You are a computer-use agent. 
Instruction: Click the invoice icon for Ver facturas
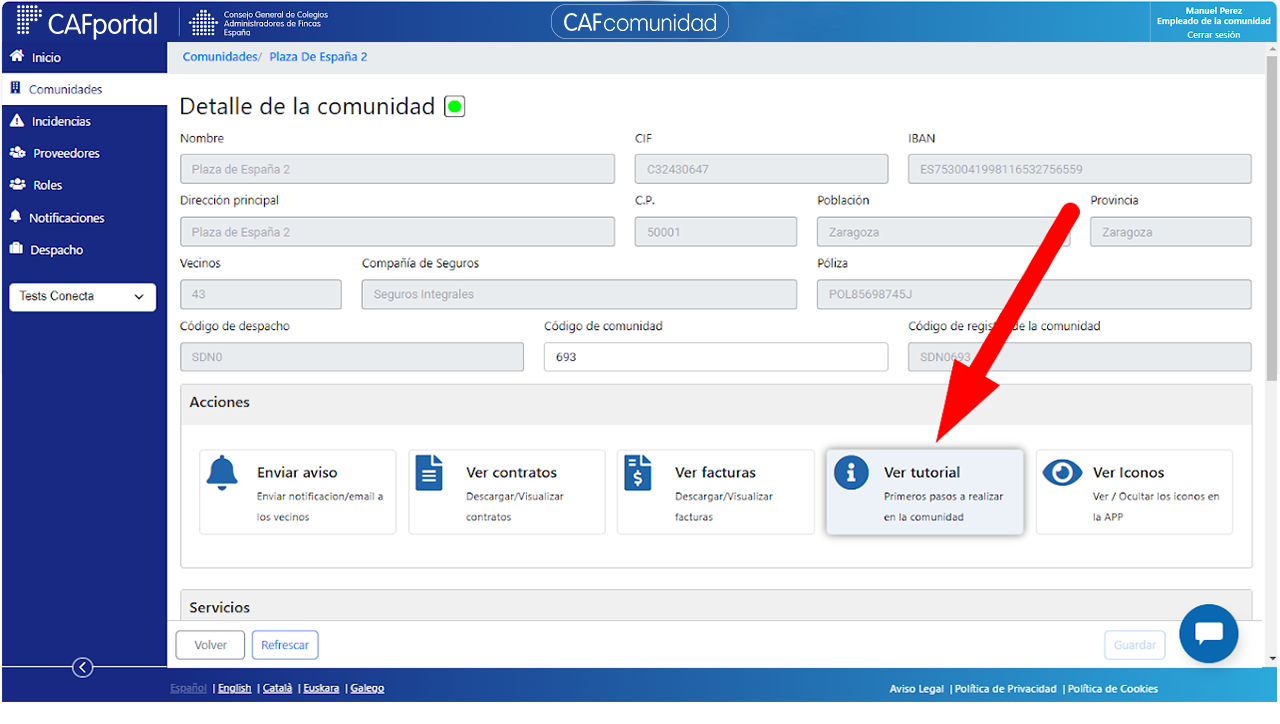(638, 473)
